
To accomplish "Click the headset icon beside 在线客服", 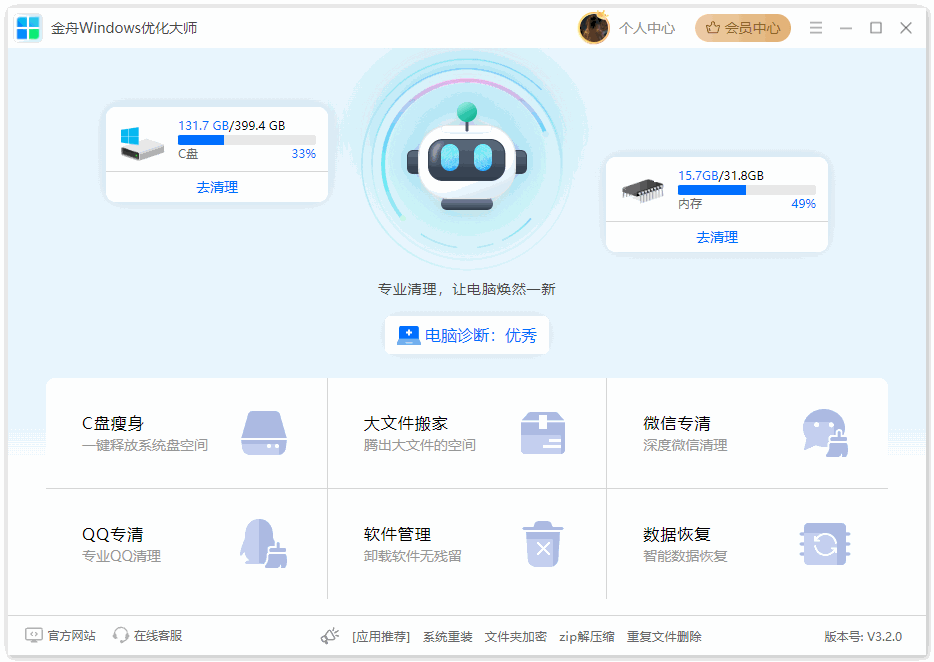I will 121,636.
